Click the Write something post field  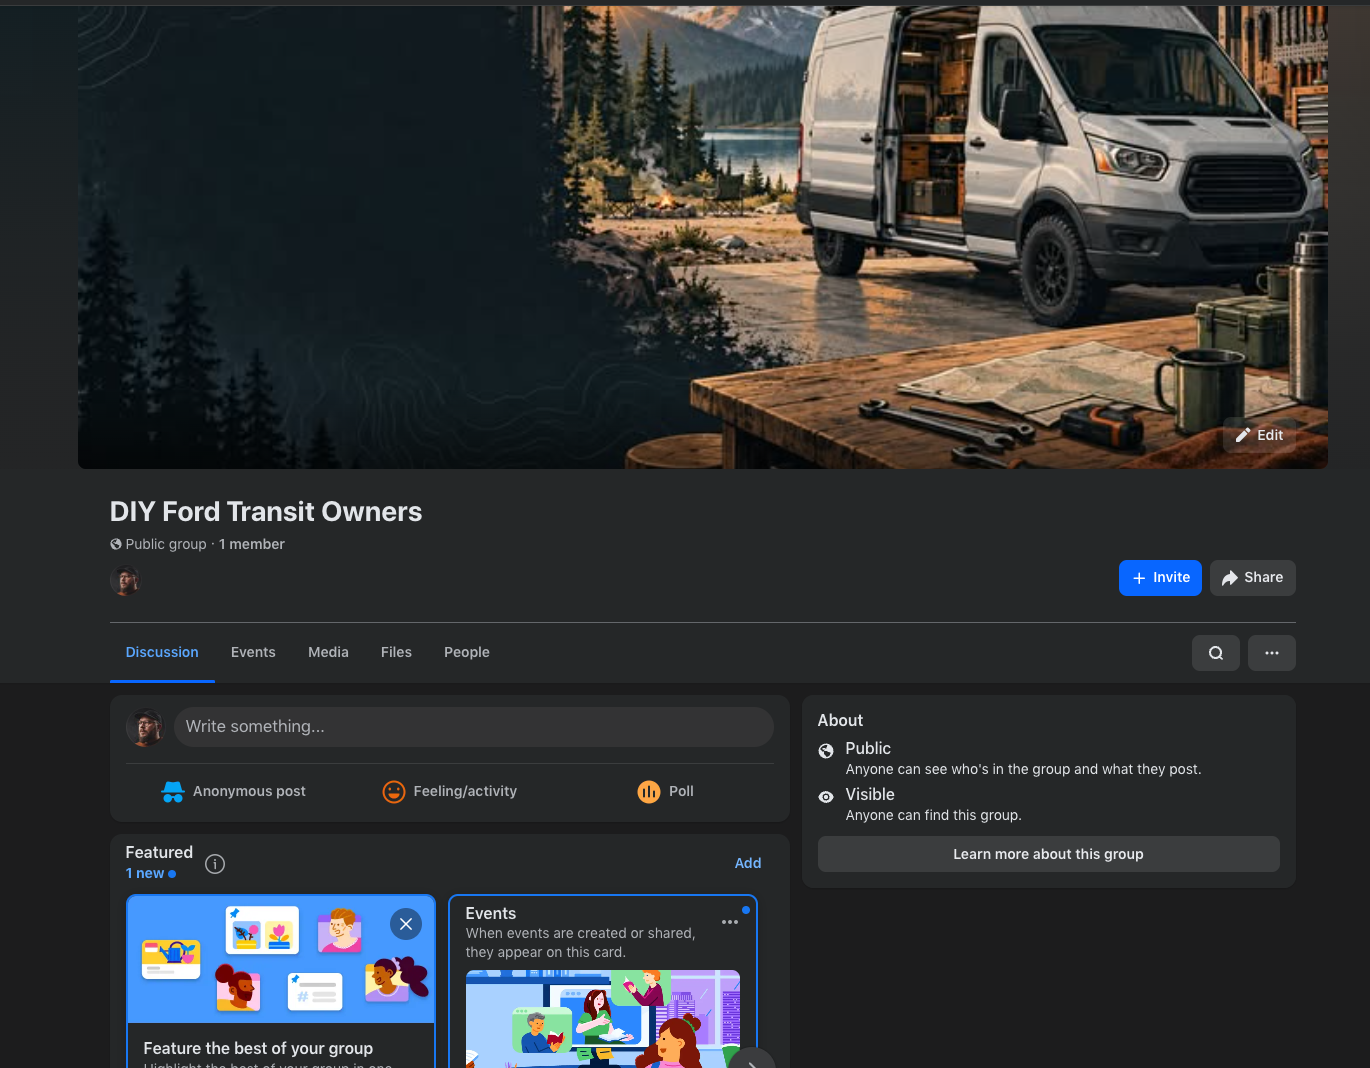[x=474, y=727]
